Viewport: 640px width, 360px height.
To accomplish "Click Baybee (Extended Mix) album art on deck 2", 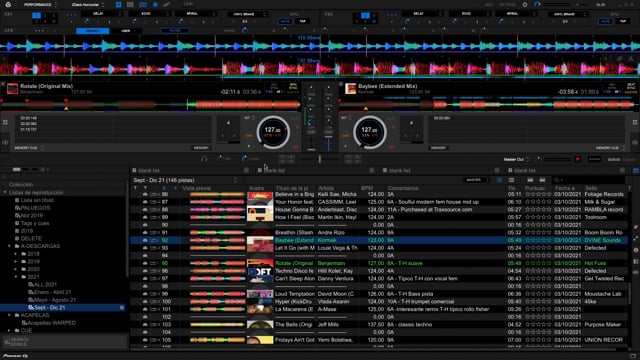I will coord(350,88).
